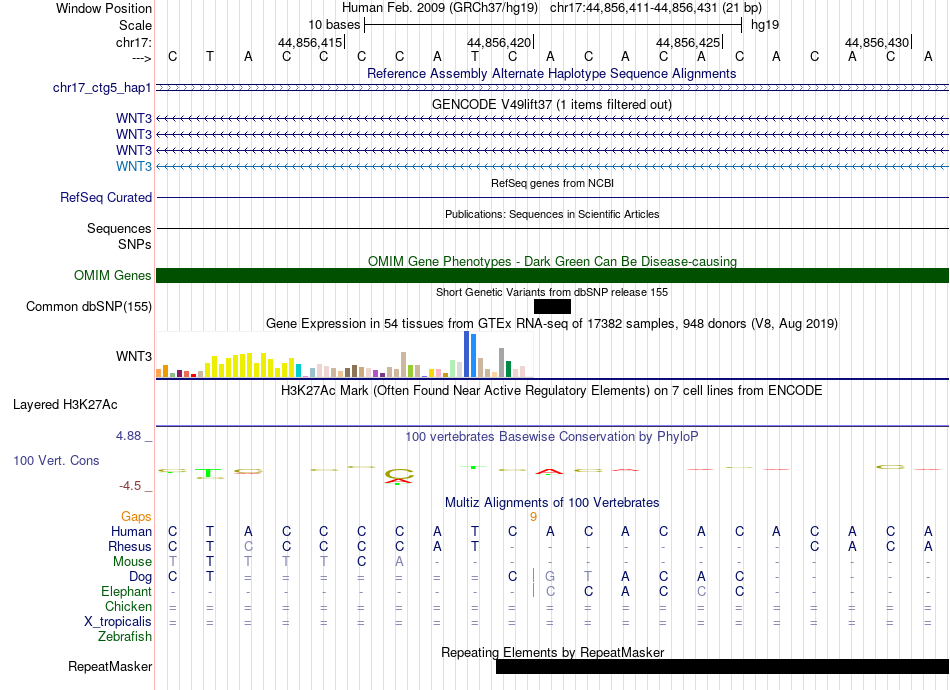Click the 44,856,415 position marker

point(311,42)
